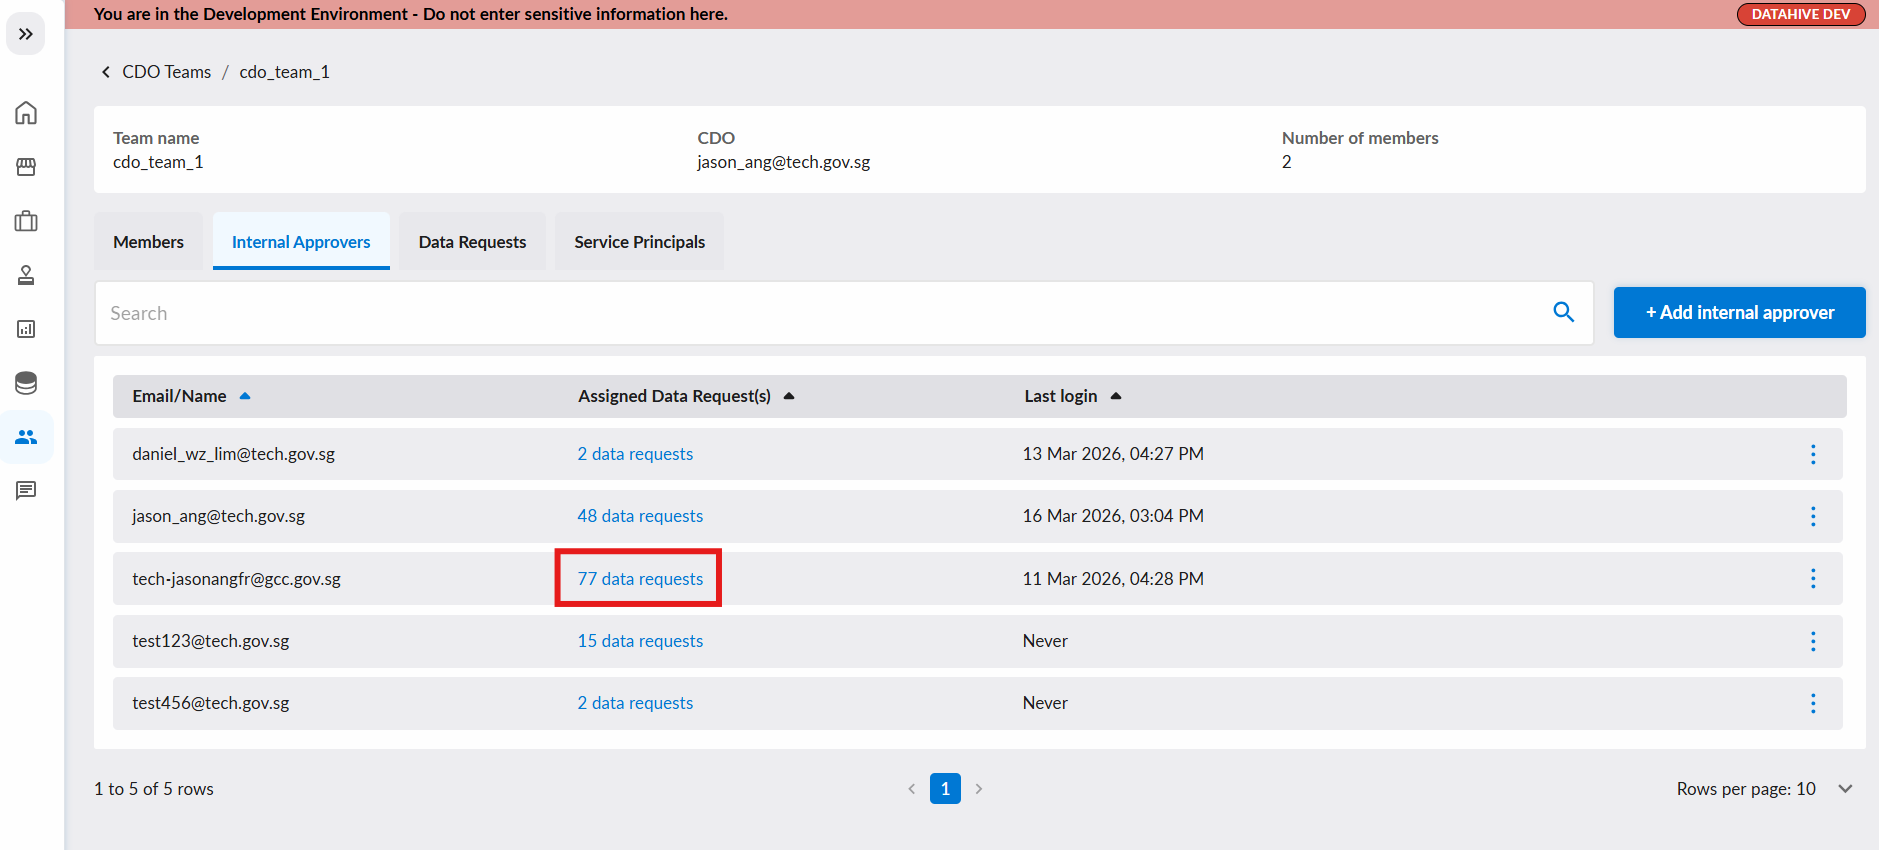Open the chart report icon in sidebar

[26, 329]
